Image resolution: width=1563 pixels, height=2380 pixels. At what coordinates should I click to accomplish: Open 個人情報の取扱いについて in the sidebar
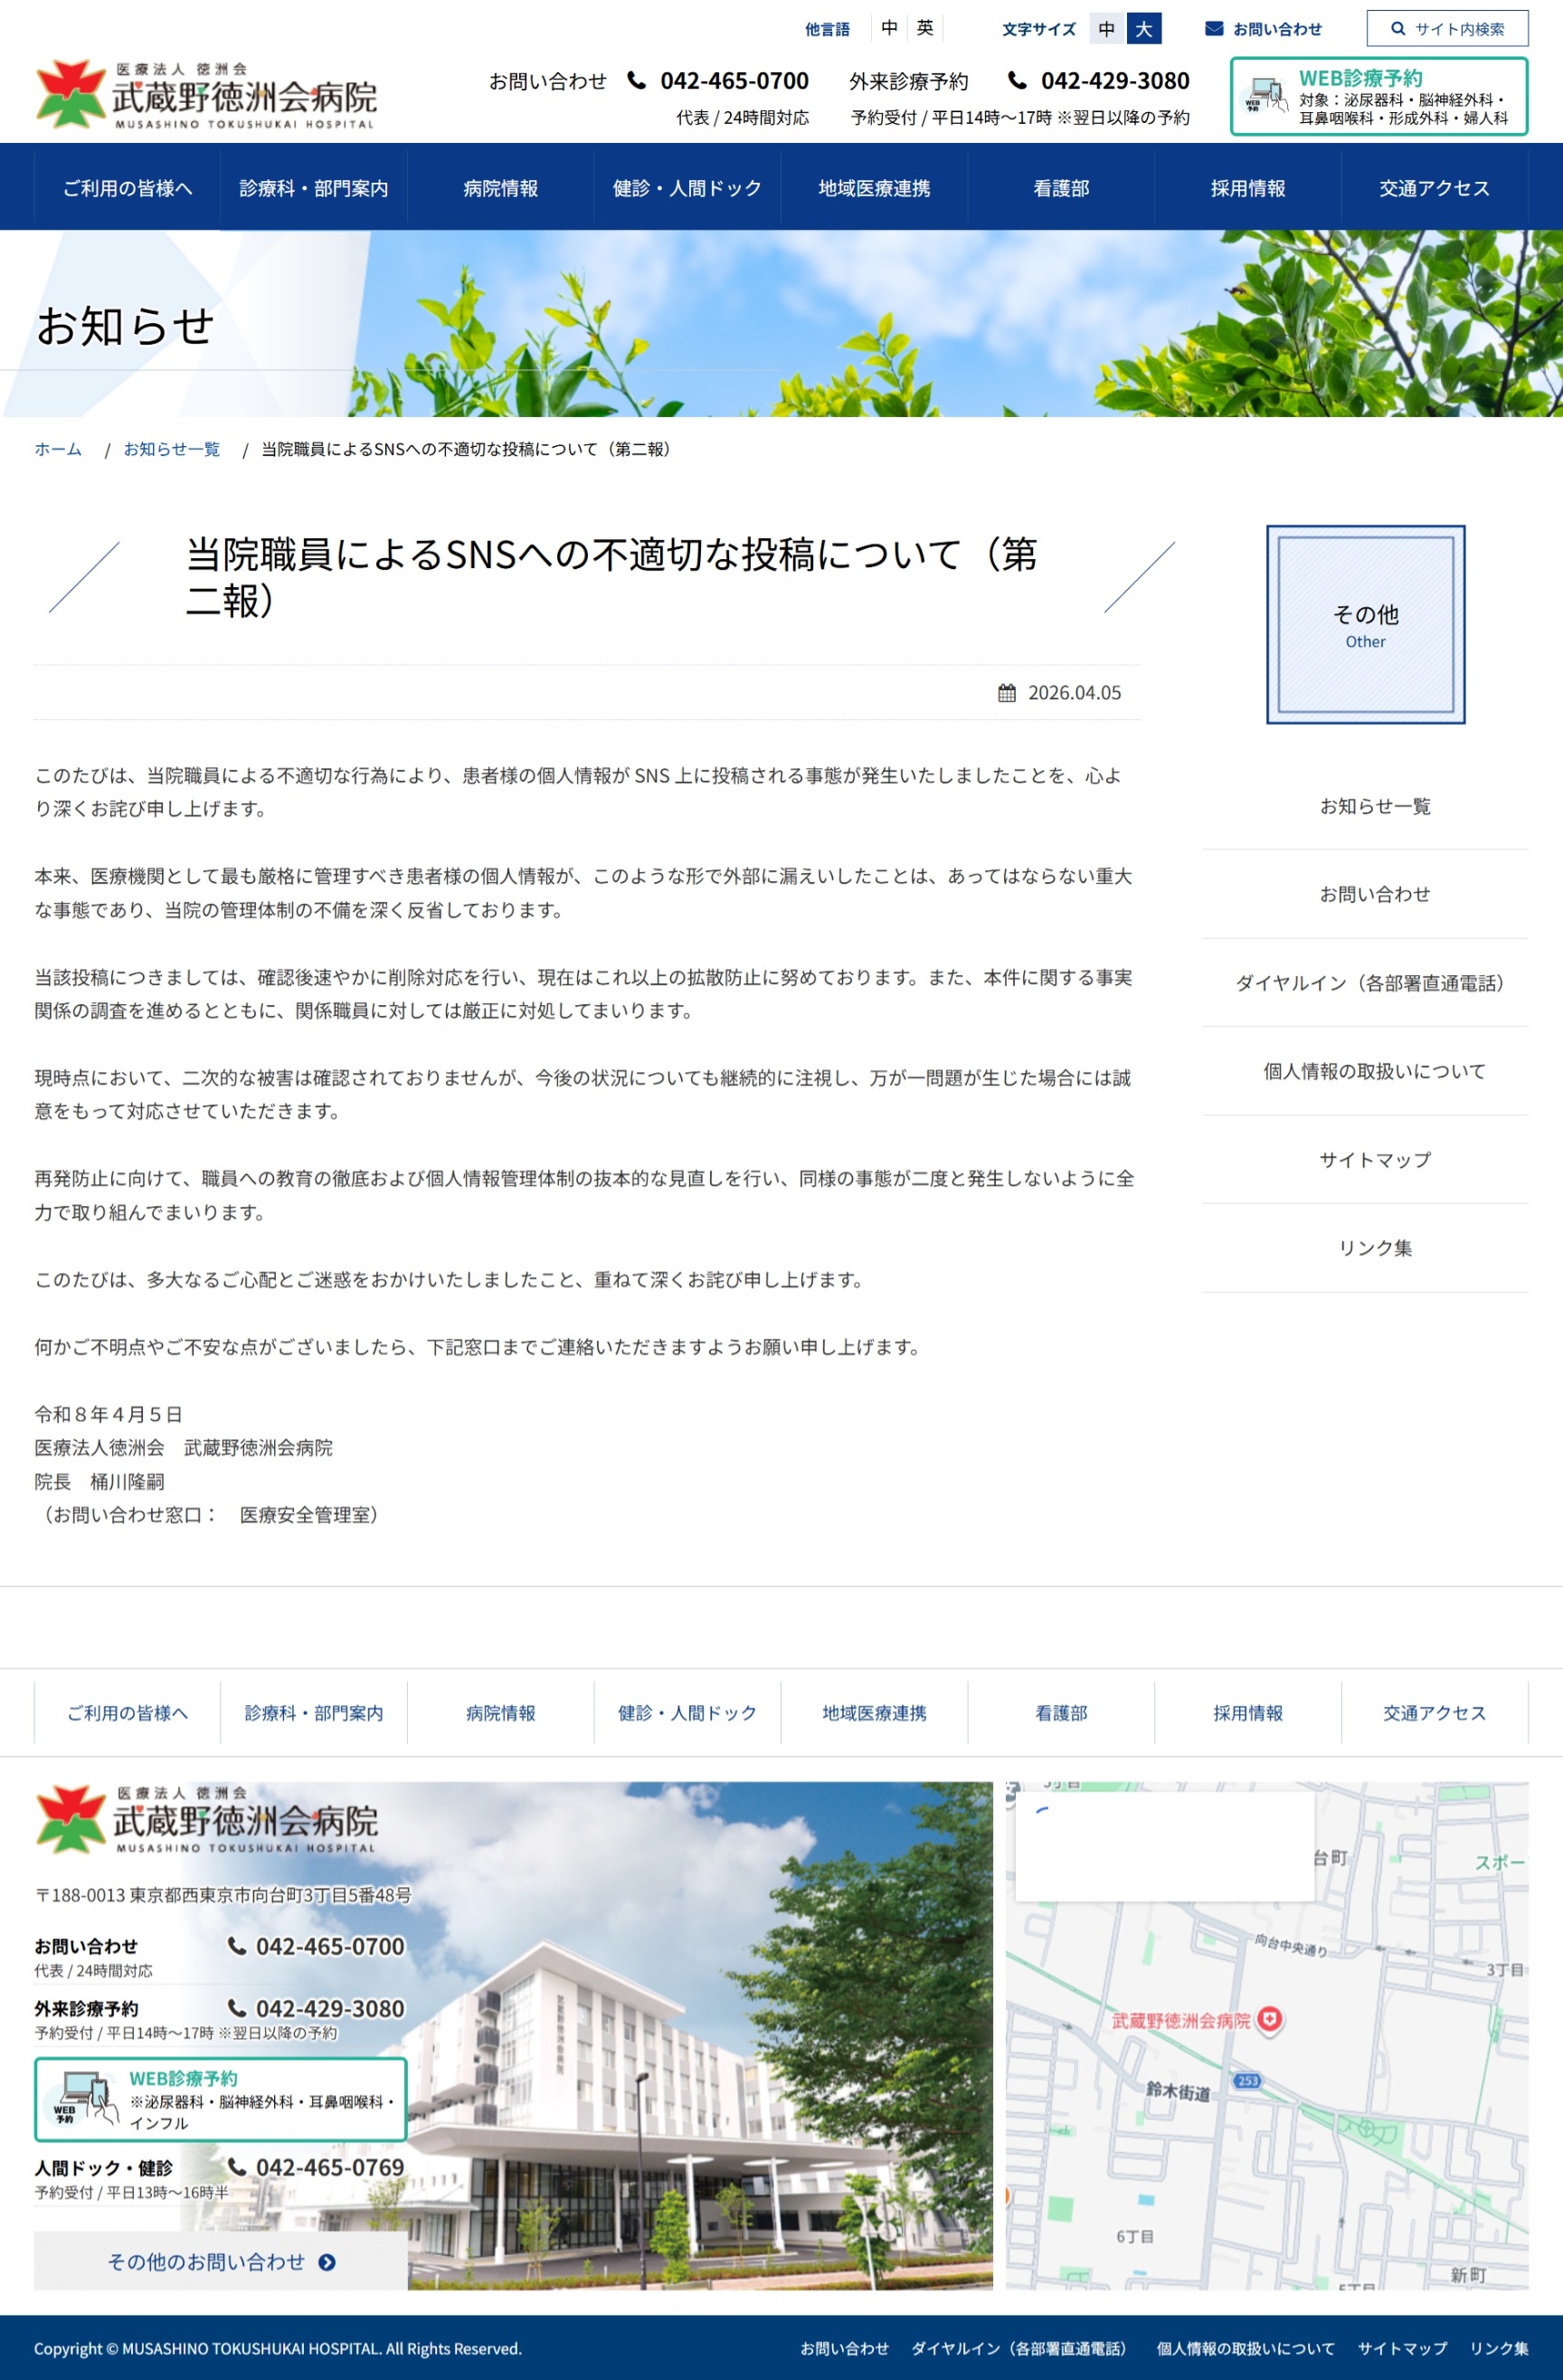pos(1374,1071)
